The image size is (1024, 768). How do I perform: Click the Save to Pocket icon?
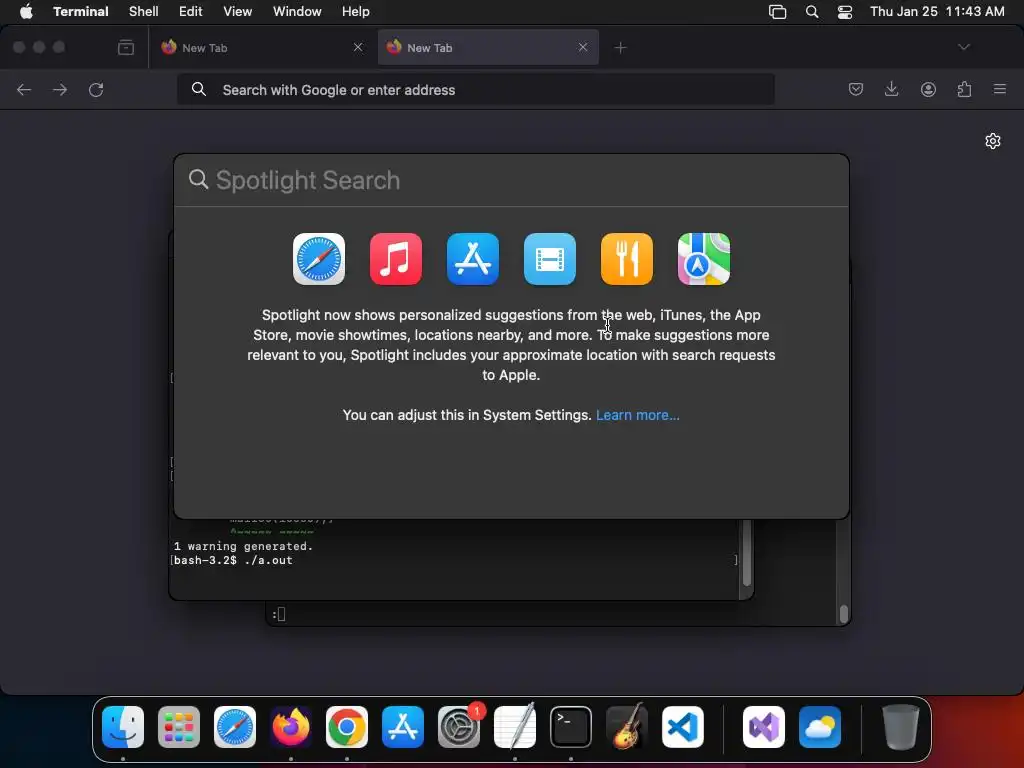point(856,89)
